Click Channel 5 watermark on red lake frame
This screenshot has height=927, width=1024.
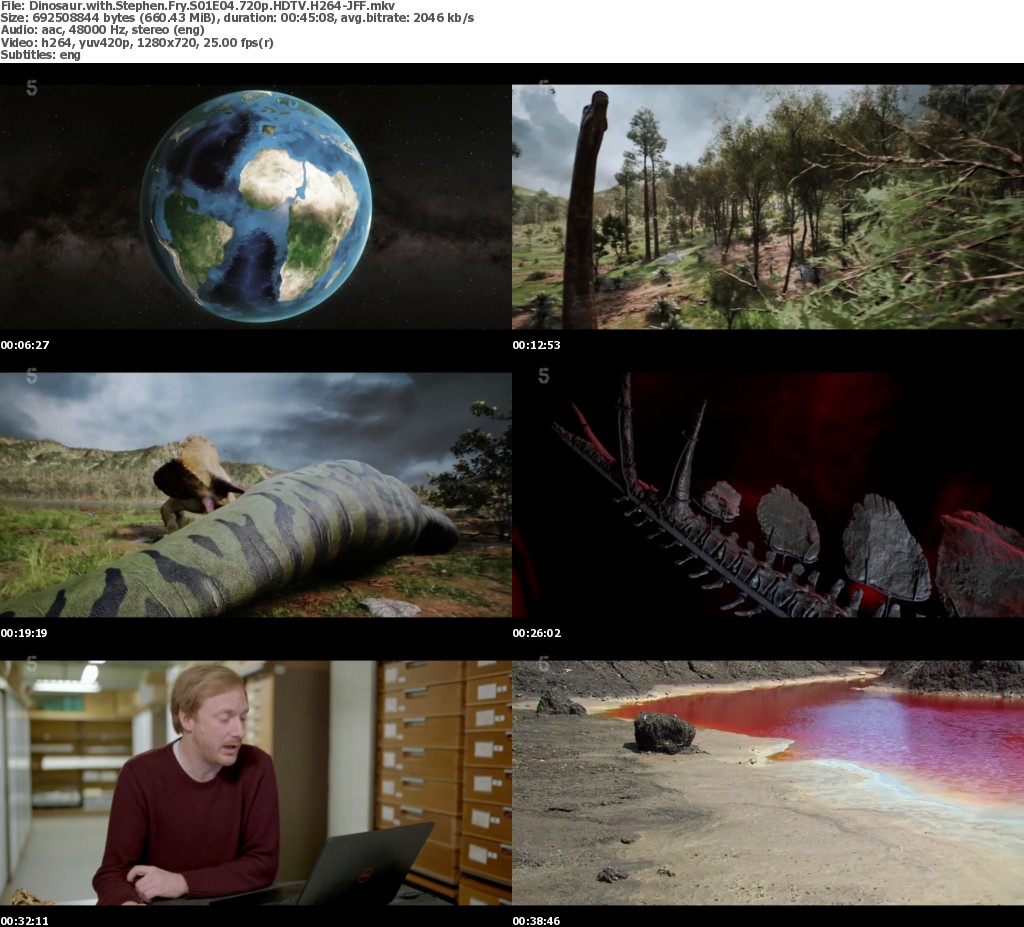[544, 664]
